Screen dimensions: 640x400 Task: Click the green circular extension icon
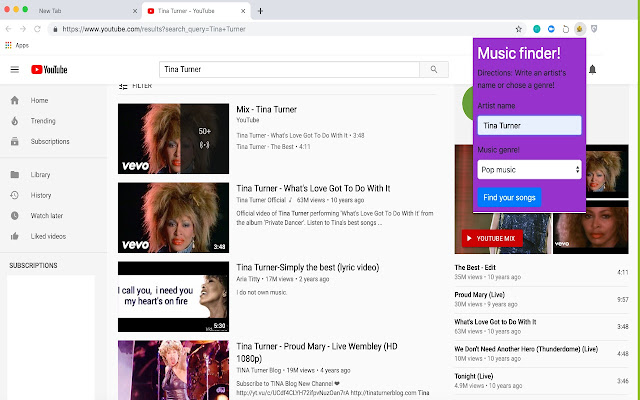tap(537, 29)
